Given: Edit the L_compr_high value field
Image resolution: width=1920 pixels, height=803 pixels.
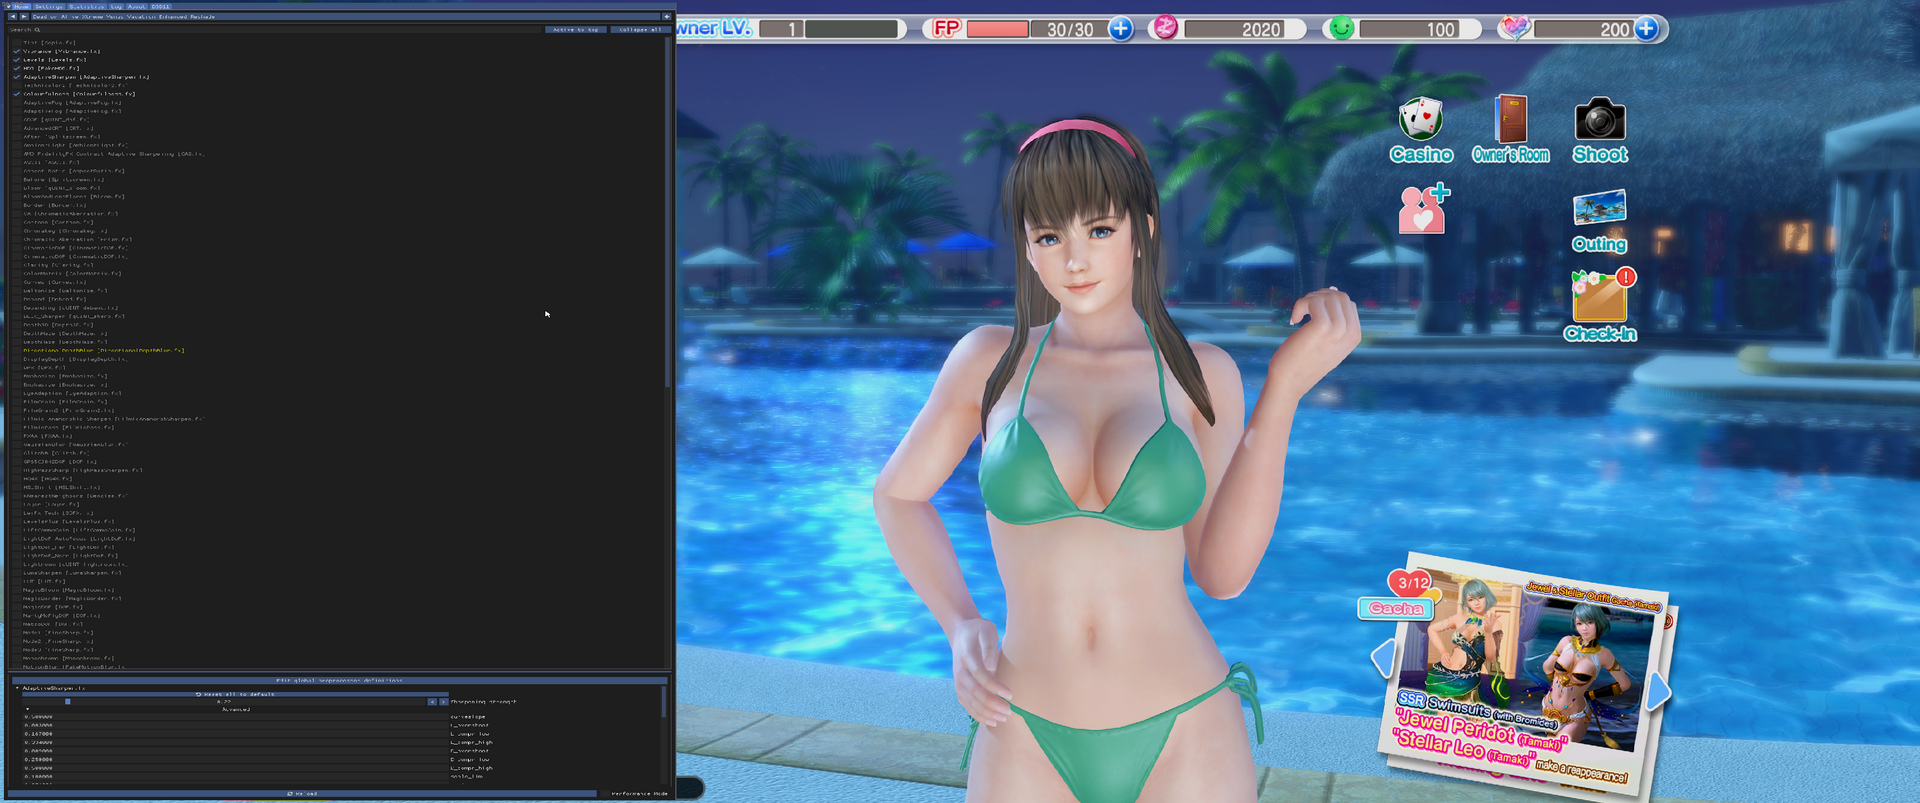Looking at the screenshot, I should pos(235,742).
